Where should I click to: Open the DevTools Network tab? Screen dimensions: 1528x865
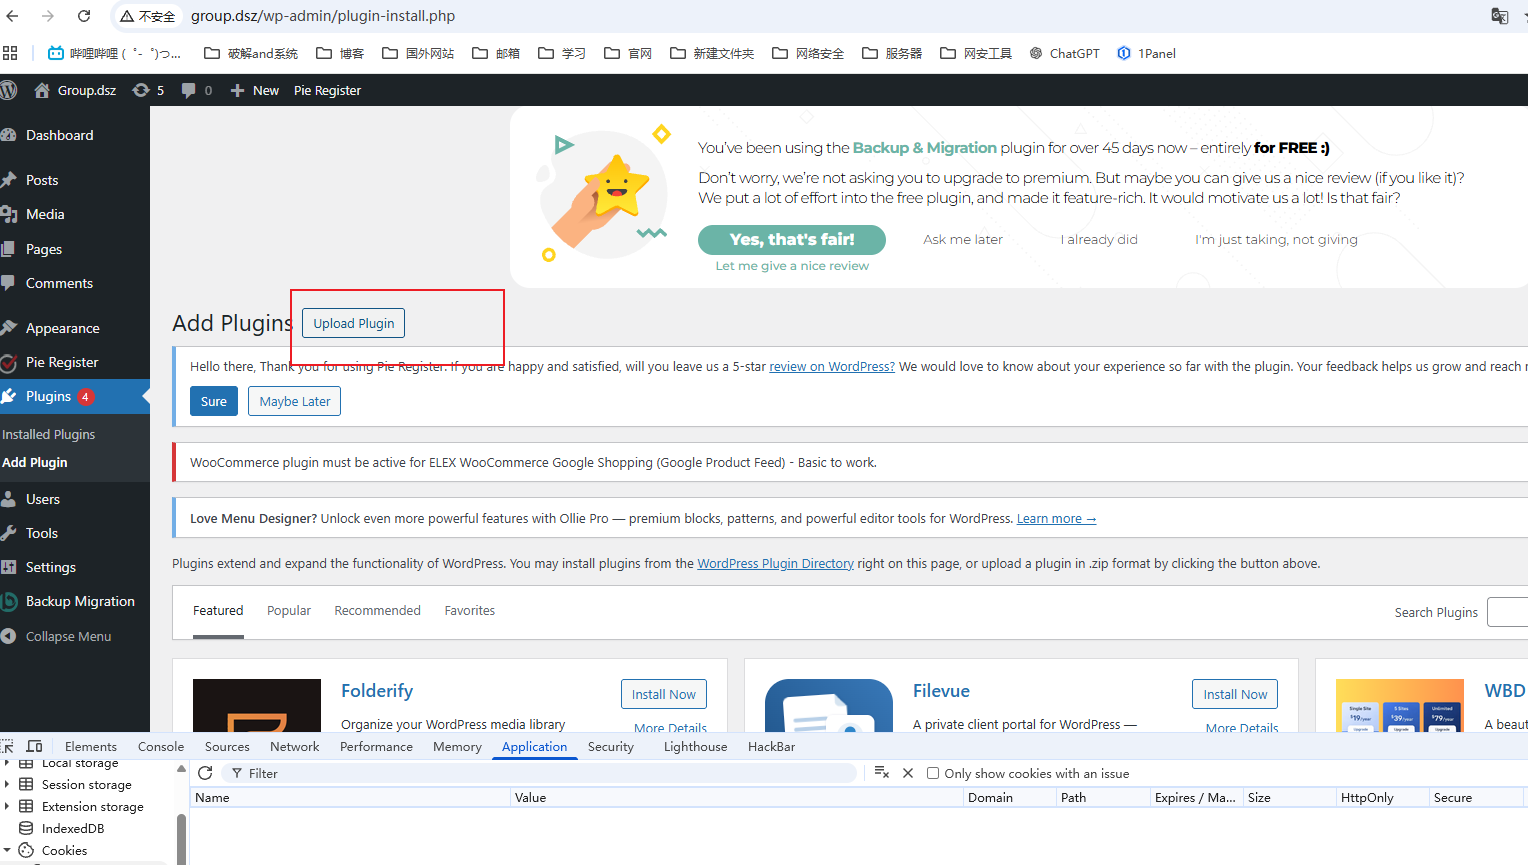click(294, 746)
